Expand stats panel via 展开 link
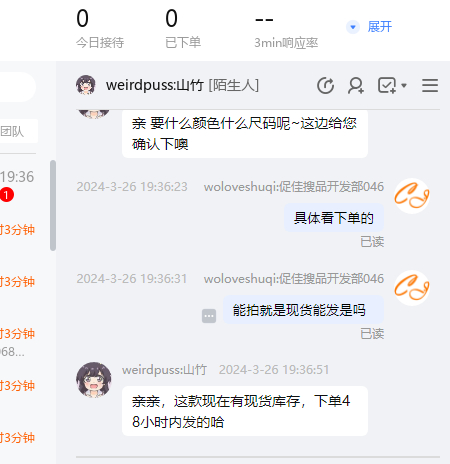This screenshot has height=464, width=450. click(x=380, y=27)
